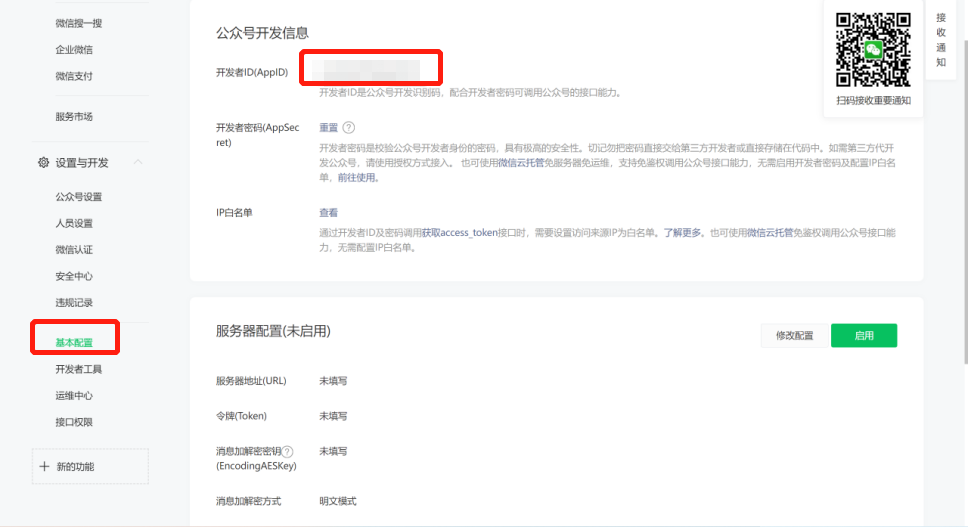Click the help icon next to 重置
Image resolution: width=968 pixels, height=527 pixels.
(348, 128)
